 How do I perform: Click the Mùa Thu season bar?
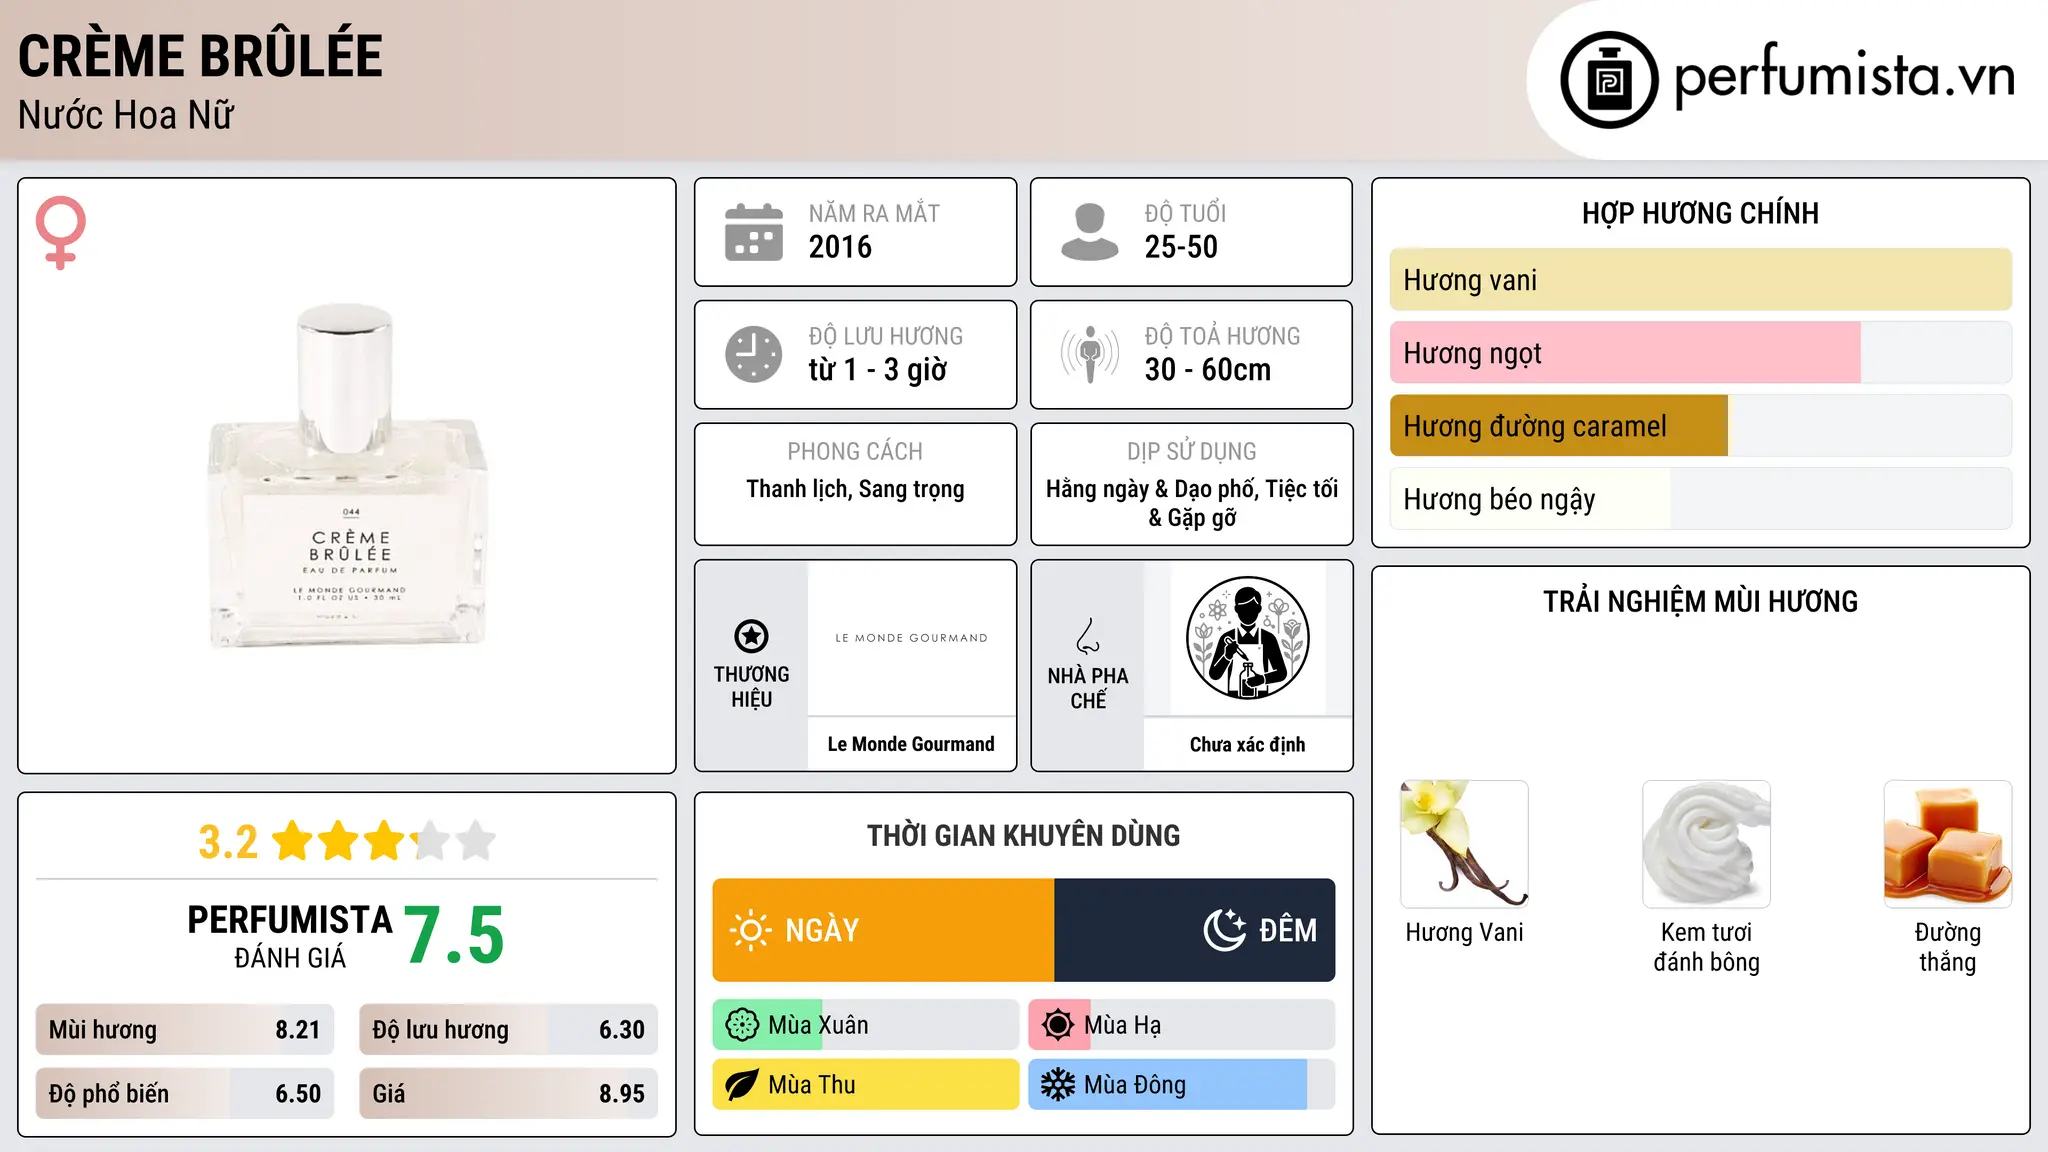(x=866, y=1085)
